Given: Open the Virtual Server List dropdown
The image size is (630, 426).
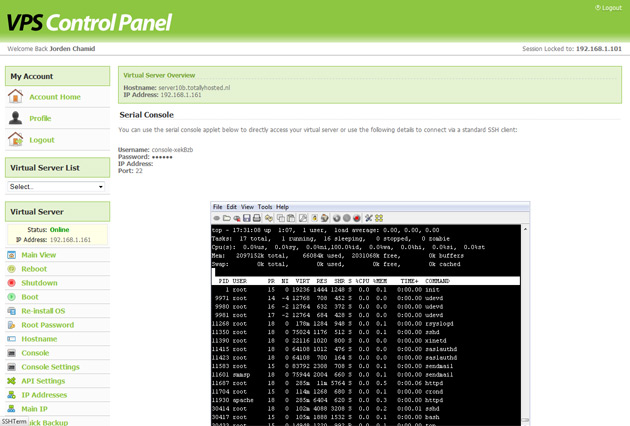Looking at the screenshot, I should point(56,187).
